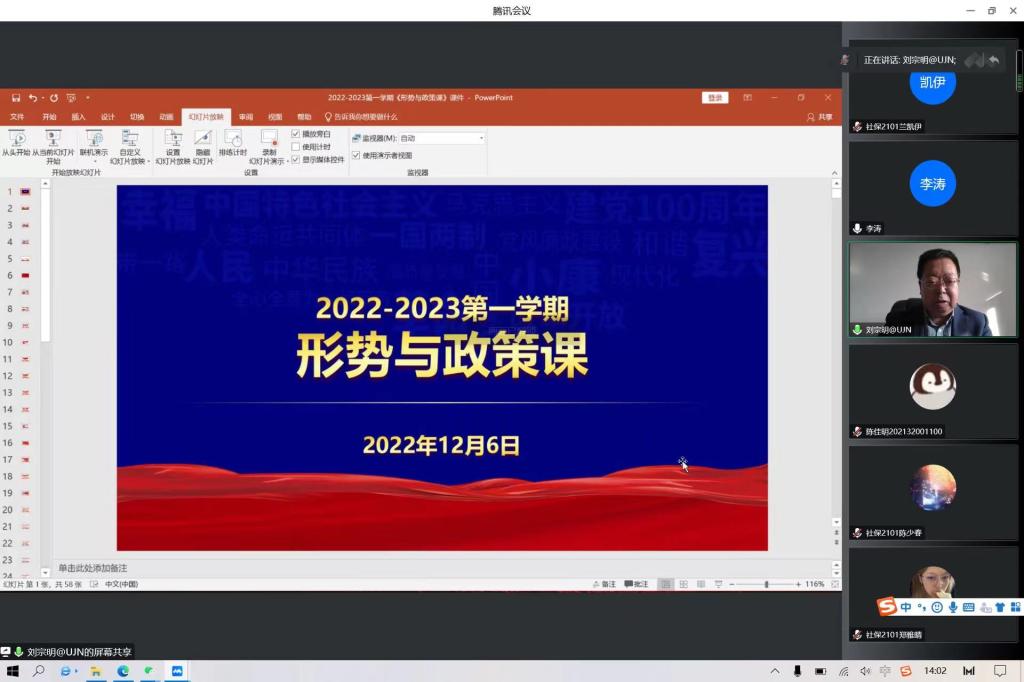This screenshot has width=1024, height=682.
Task: Click the 登录 sign-in button
Action: 715,98
